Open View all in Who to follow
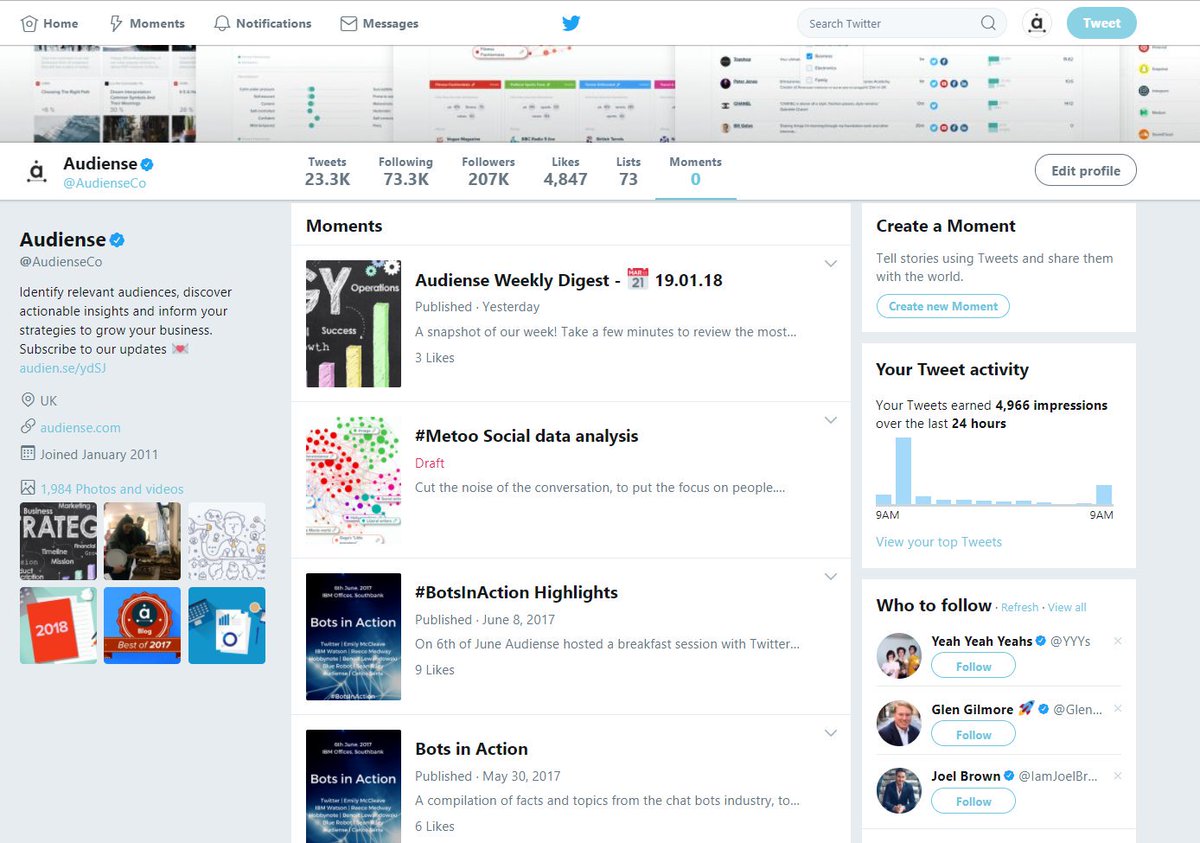Screen dimensions: 1200x843 [1067, 607]
